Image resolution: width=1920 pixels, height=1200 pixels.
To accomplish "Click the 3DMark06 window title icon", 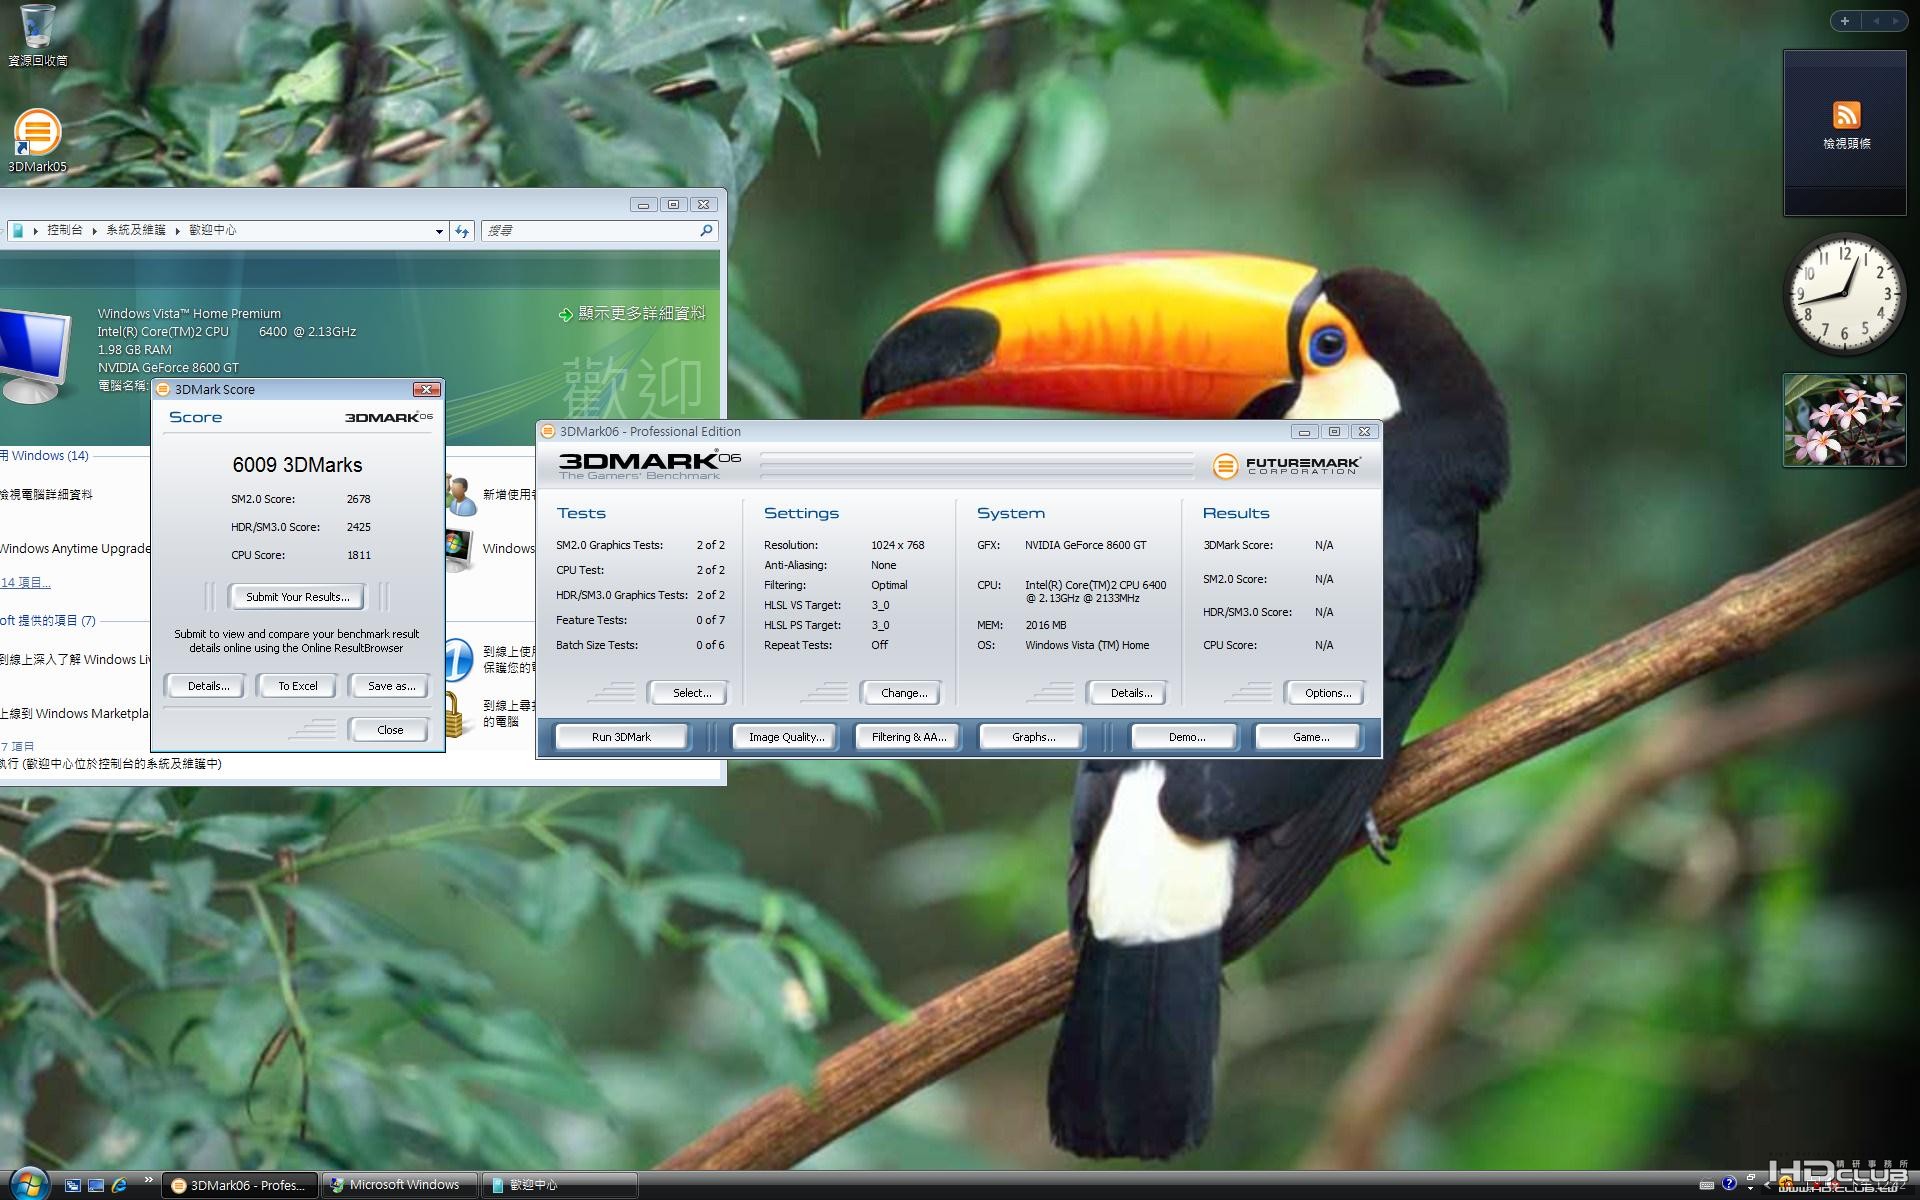I will (548, 431).
